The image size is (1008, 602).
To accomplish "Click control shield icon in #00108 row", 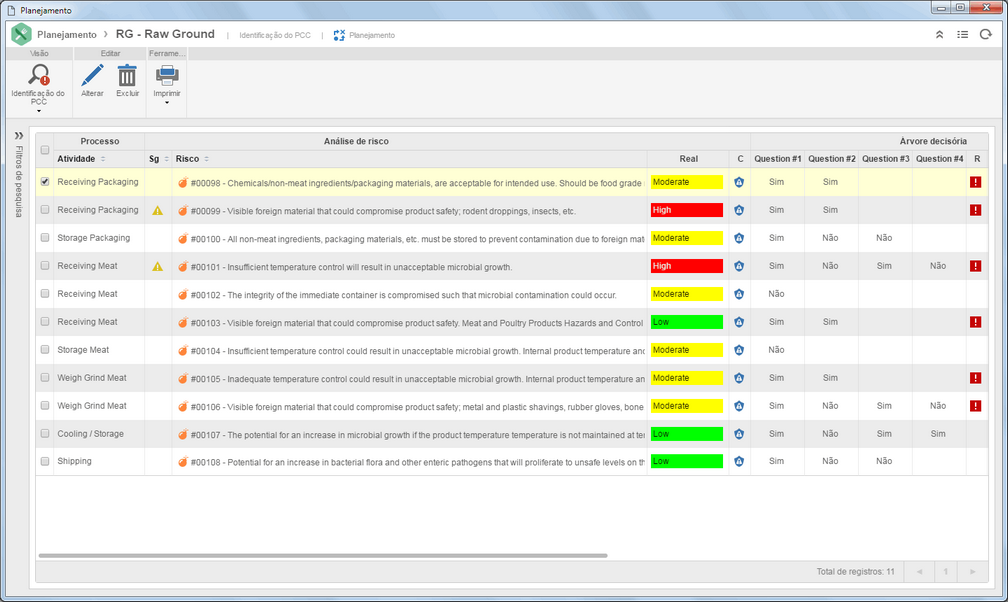I will click(x=739, y=462).
